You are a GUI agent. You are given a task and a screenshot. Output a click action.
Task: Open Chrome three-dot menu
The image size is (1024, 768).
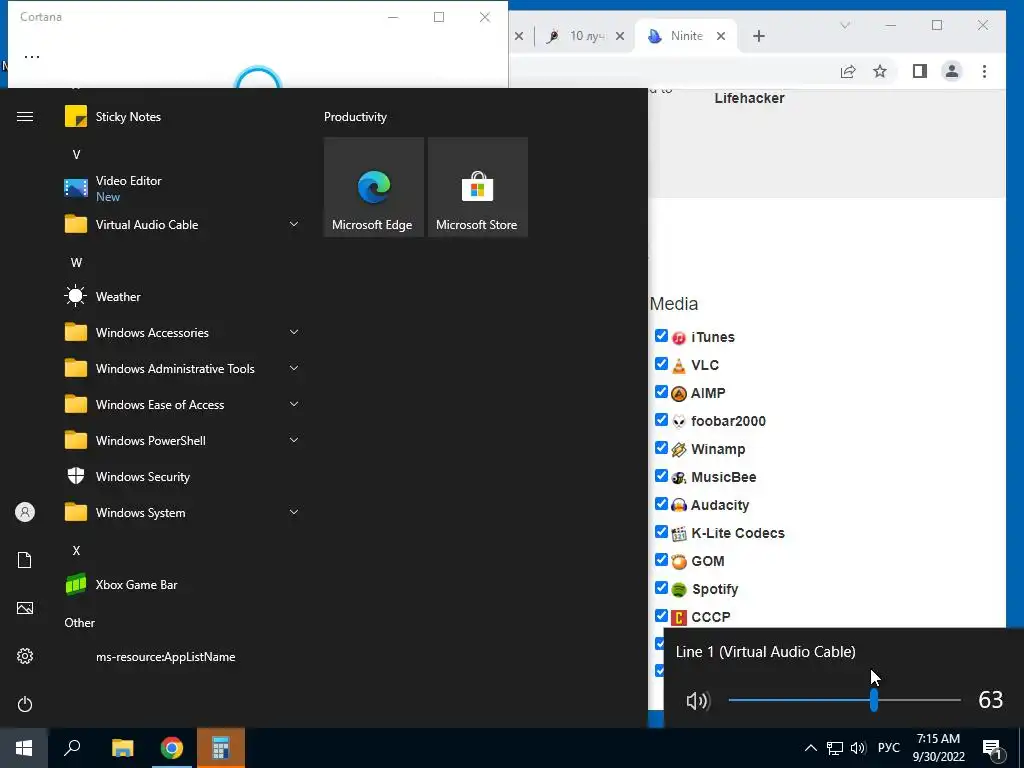pos(984,71)
